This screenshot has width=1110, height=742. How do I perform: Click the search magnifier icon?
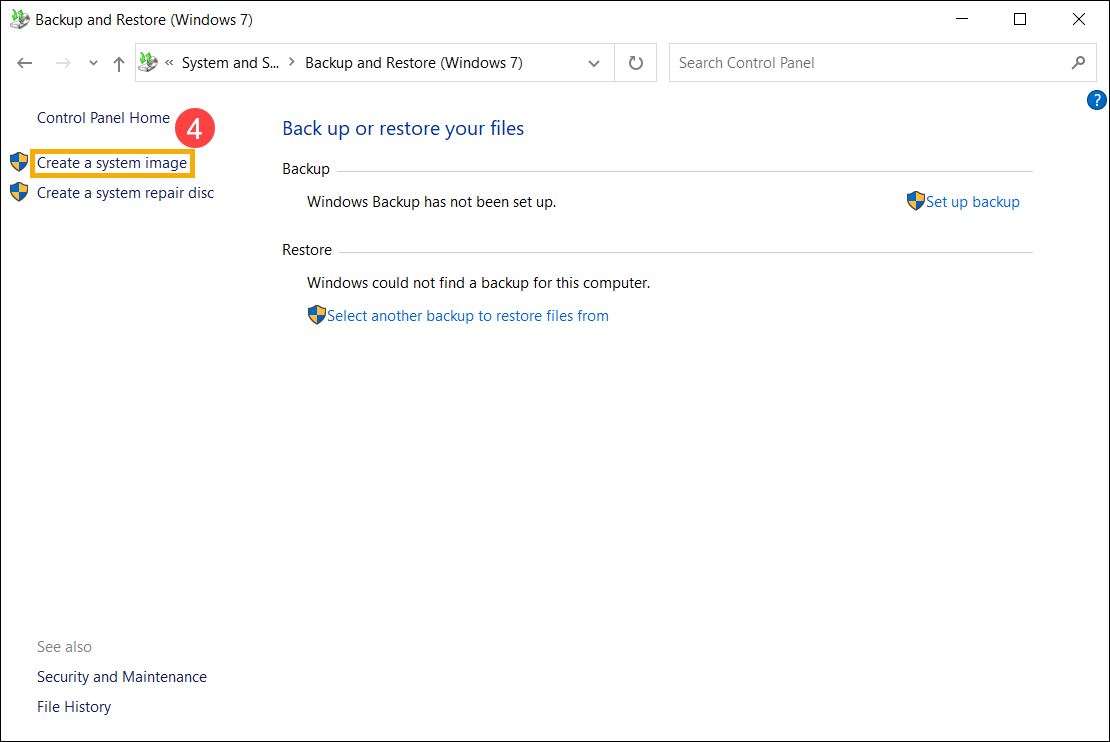click(1078, 62)
